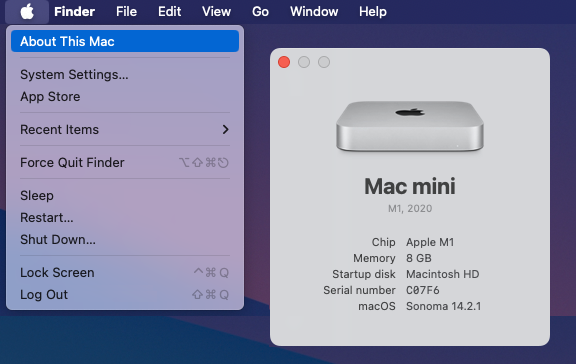Open System Settings… from Apple menu
Viewport: 576px width, 364px height.
pos(125,75)
